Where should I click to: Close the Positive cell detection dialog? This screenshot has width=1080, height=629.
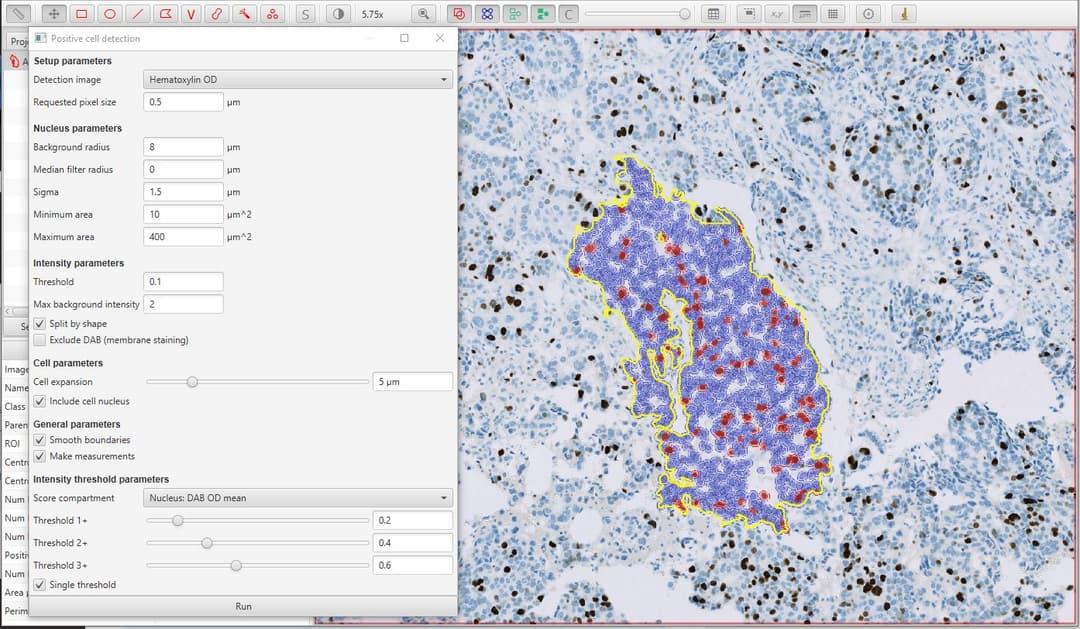coord(440,38)
